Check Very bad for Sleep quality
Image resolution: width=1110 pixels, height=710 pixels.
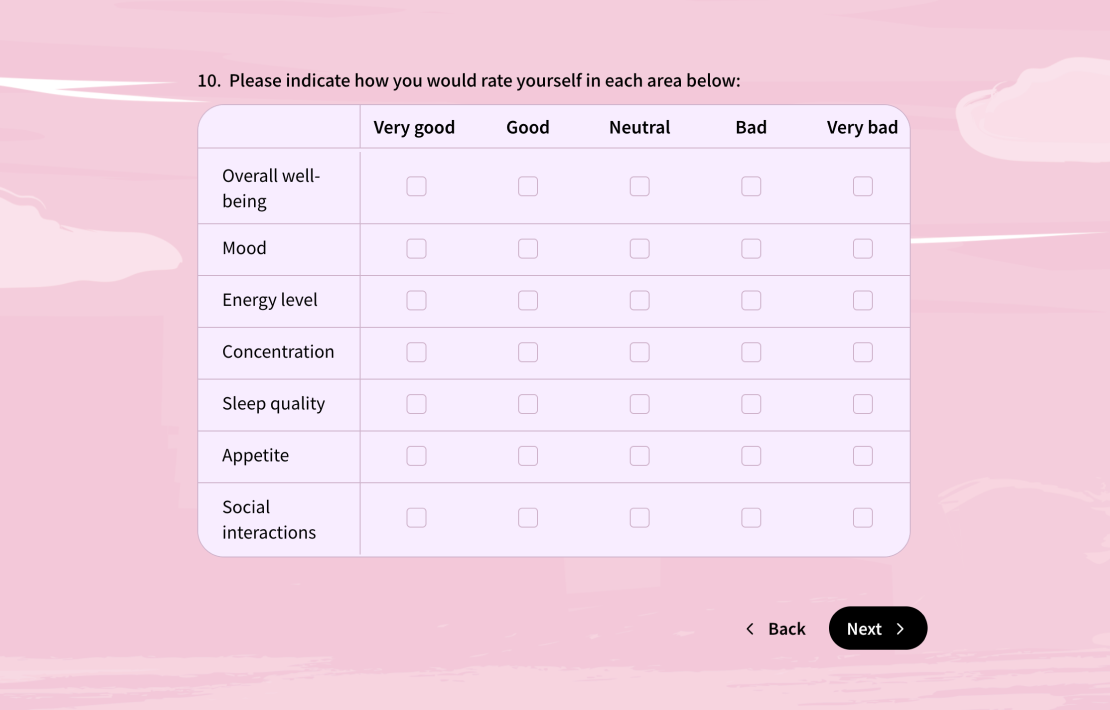[x=863, y=404]
